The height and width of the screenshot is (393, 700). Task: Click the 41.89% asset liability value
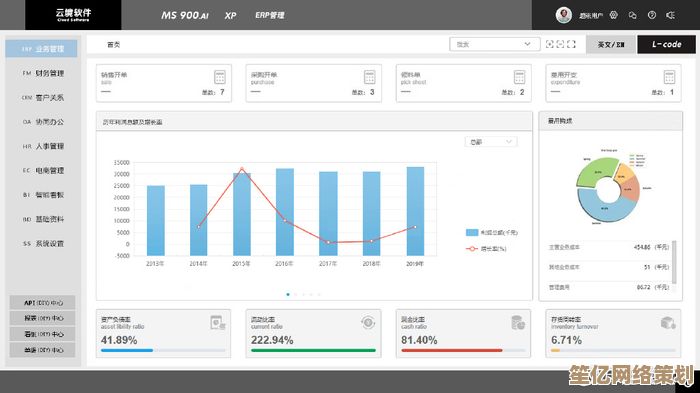pos(119,340)
